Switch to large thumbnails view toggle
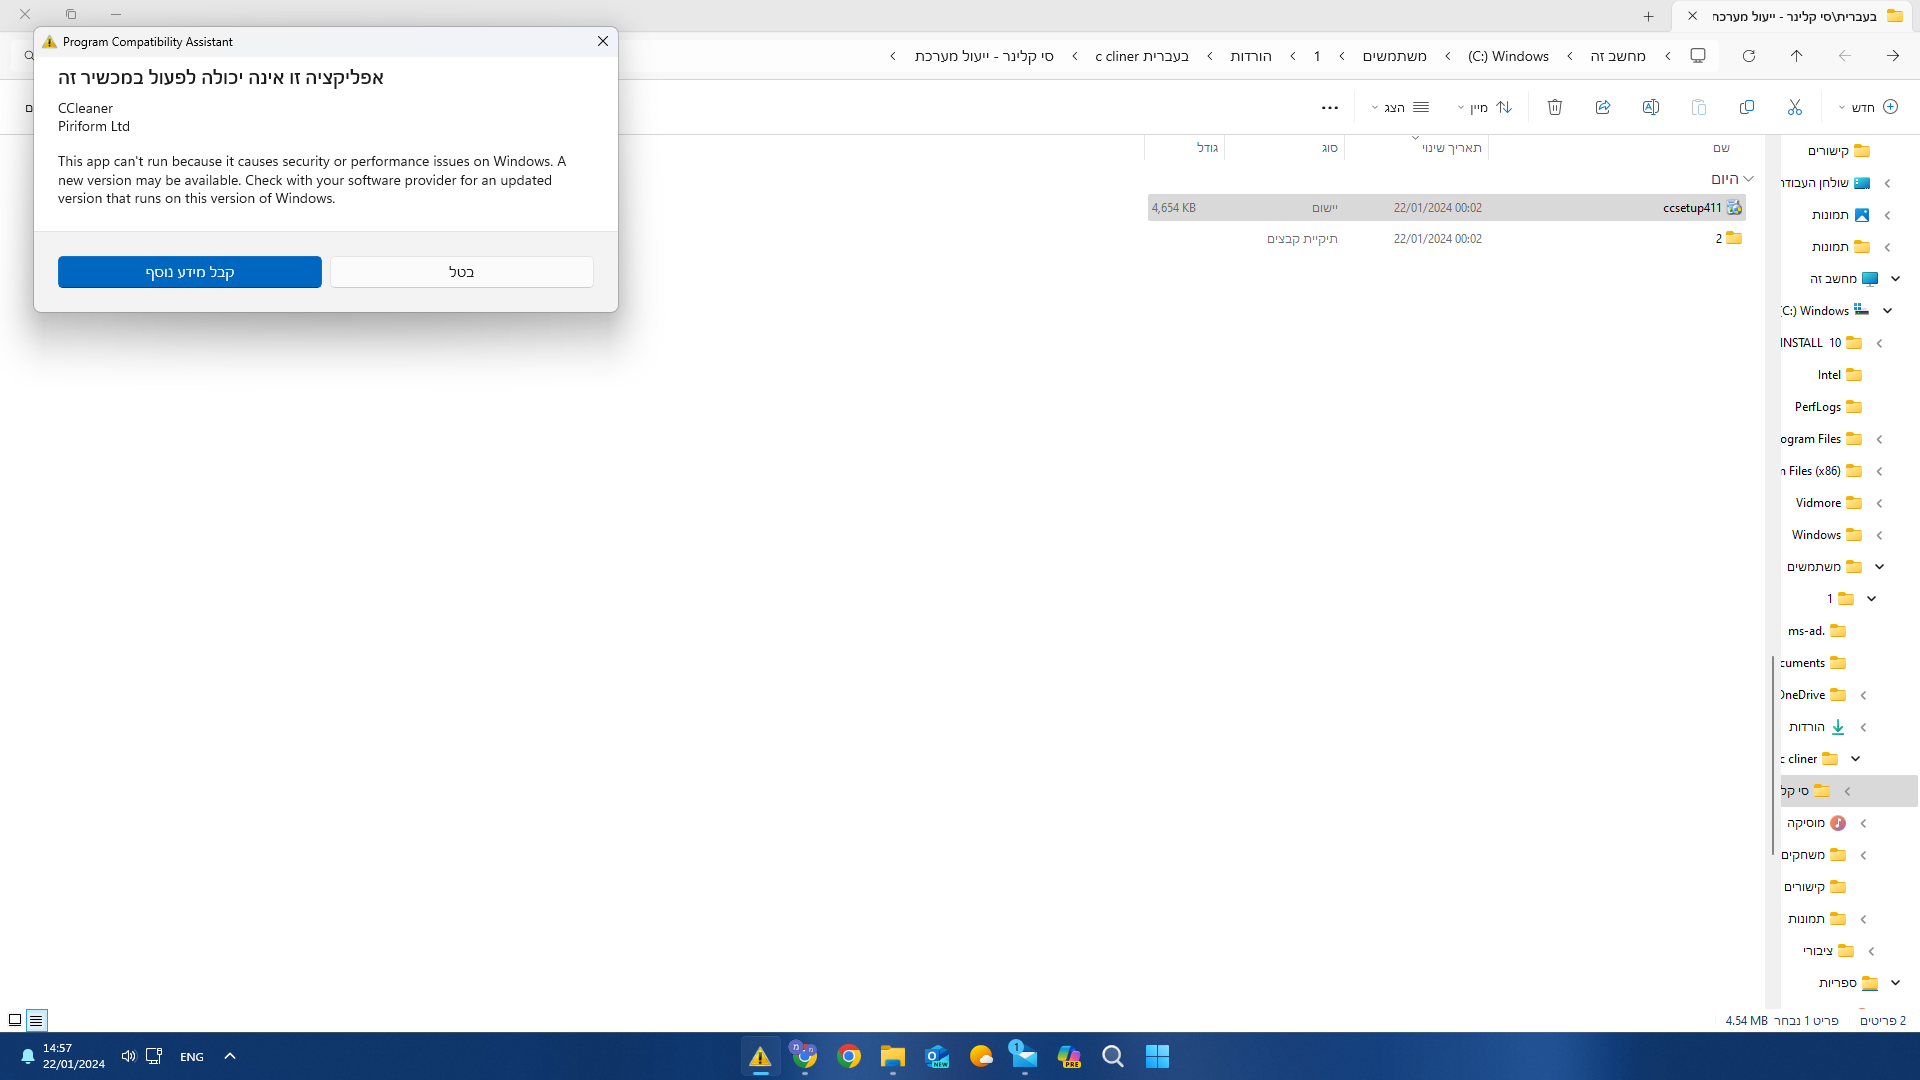The height and width of the screenshot is (1080, 1920). click(15, 1020)
